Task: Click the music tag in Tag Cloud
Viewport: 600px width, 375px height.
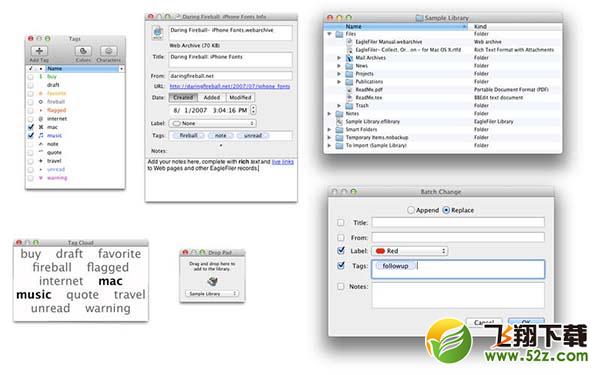Action: click(34, 295)
